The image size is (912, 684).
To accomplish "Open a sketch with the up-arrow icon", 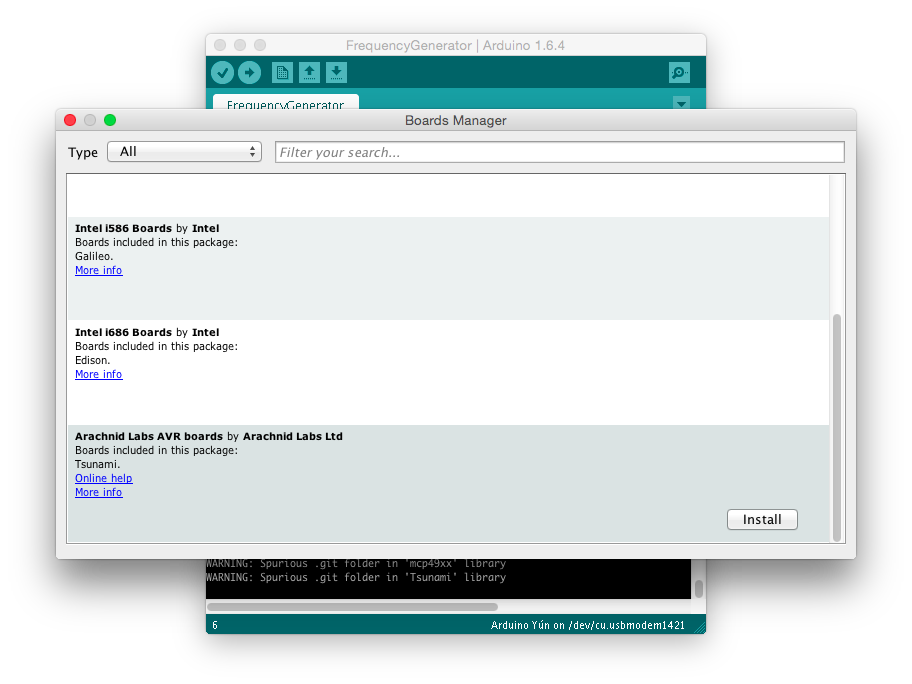I will click(x=309, y=73).
